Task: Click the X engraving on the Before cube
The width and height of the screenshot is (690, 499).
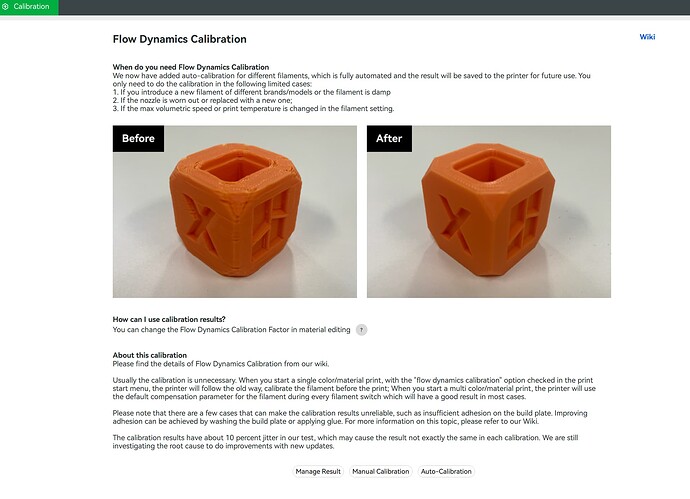Action: pyautogui.click(x=201, y=224)
